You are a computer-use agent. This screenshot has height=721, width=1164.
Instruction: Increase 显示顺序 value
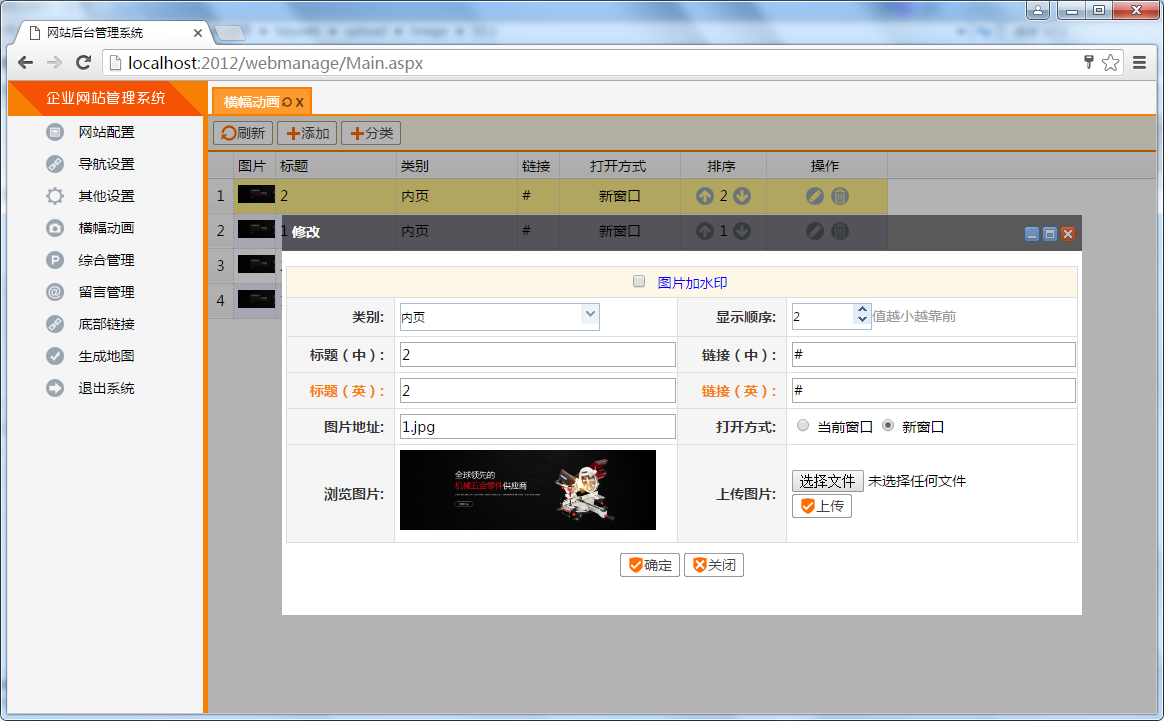[862, 309]
